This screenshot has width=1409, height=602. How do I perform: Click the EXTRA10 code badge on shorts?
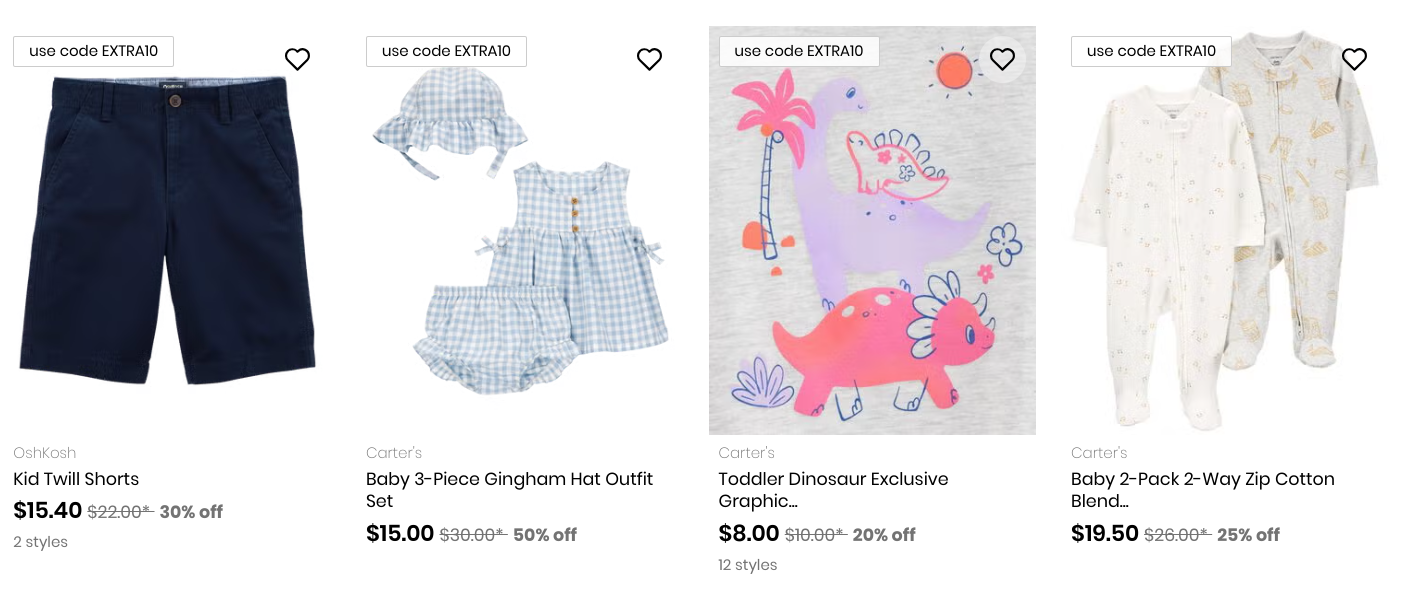pos(93,51)
